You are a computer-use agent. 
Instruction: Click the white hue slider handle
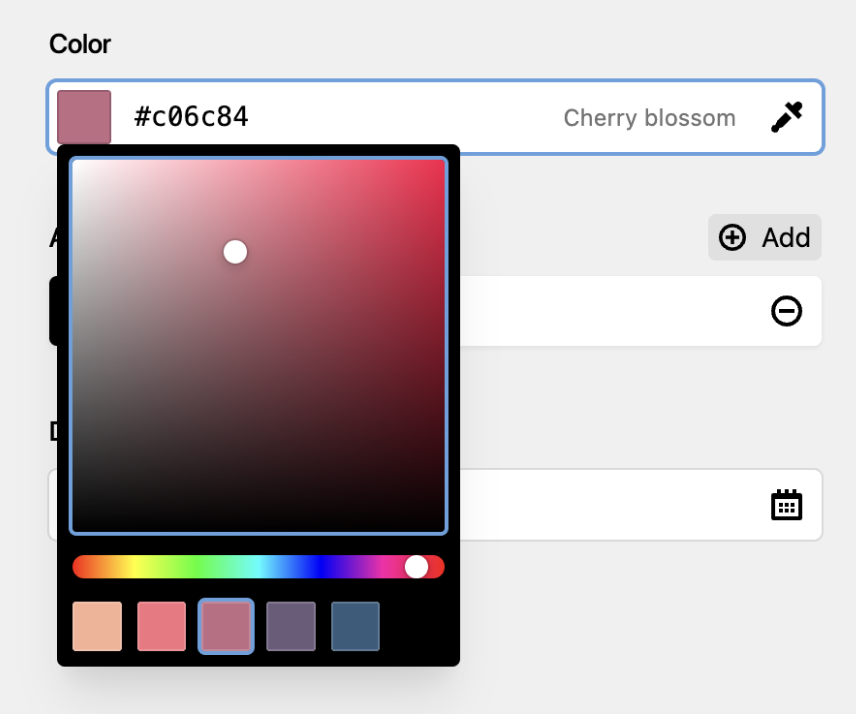417,567
